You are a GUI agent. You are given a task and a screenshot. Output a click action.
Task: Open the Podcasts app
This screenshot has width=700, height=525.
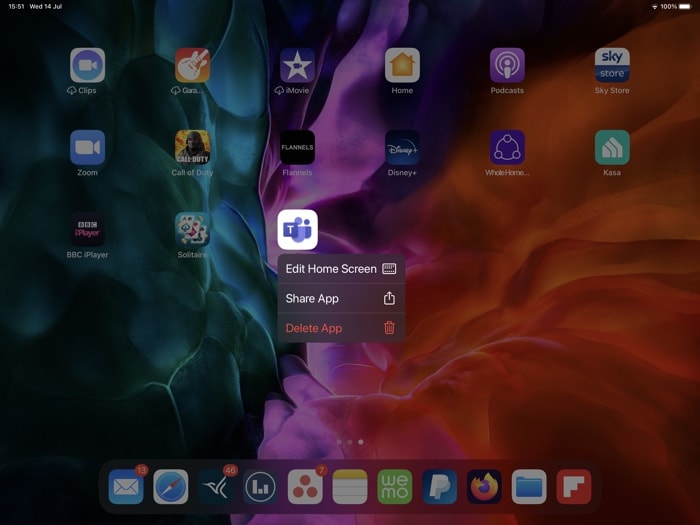(x=507, y=65)
